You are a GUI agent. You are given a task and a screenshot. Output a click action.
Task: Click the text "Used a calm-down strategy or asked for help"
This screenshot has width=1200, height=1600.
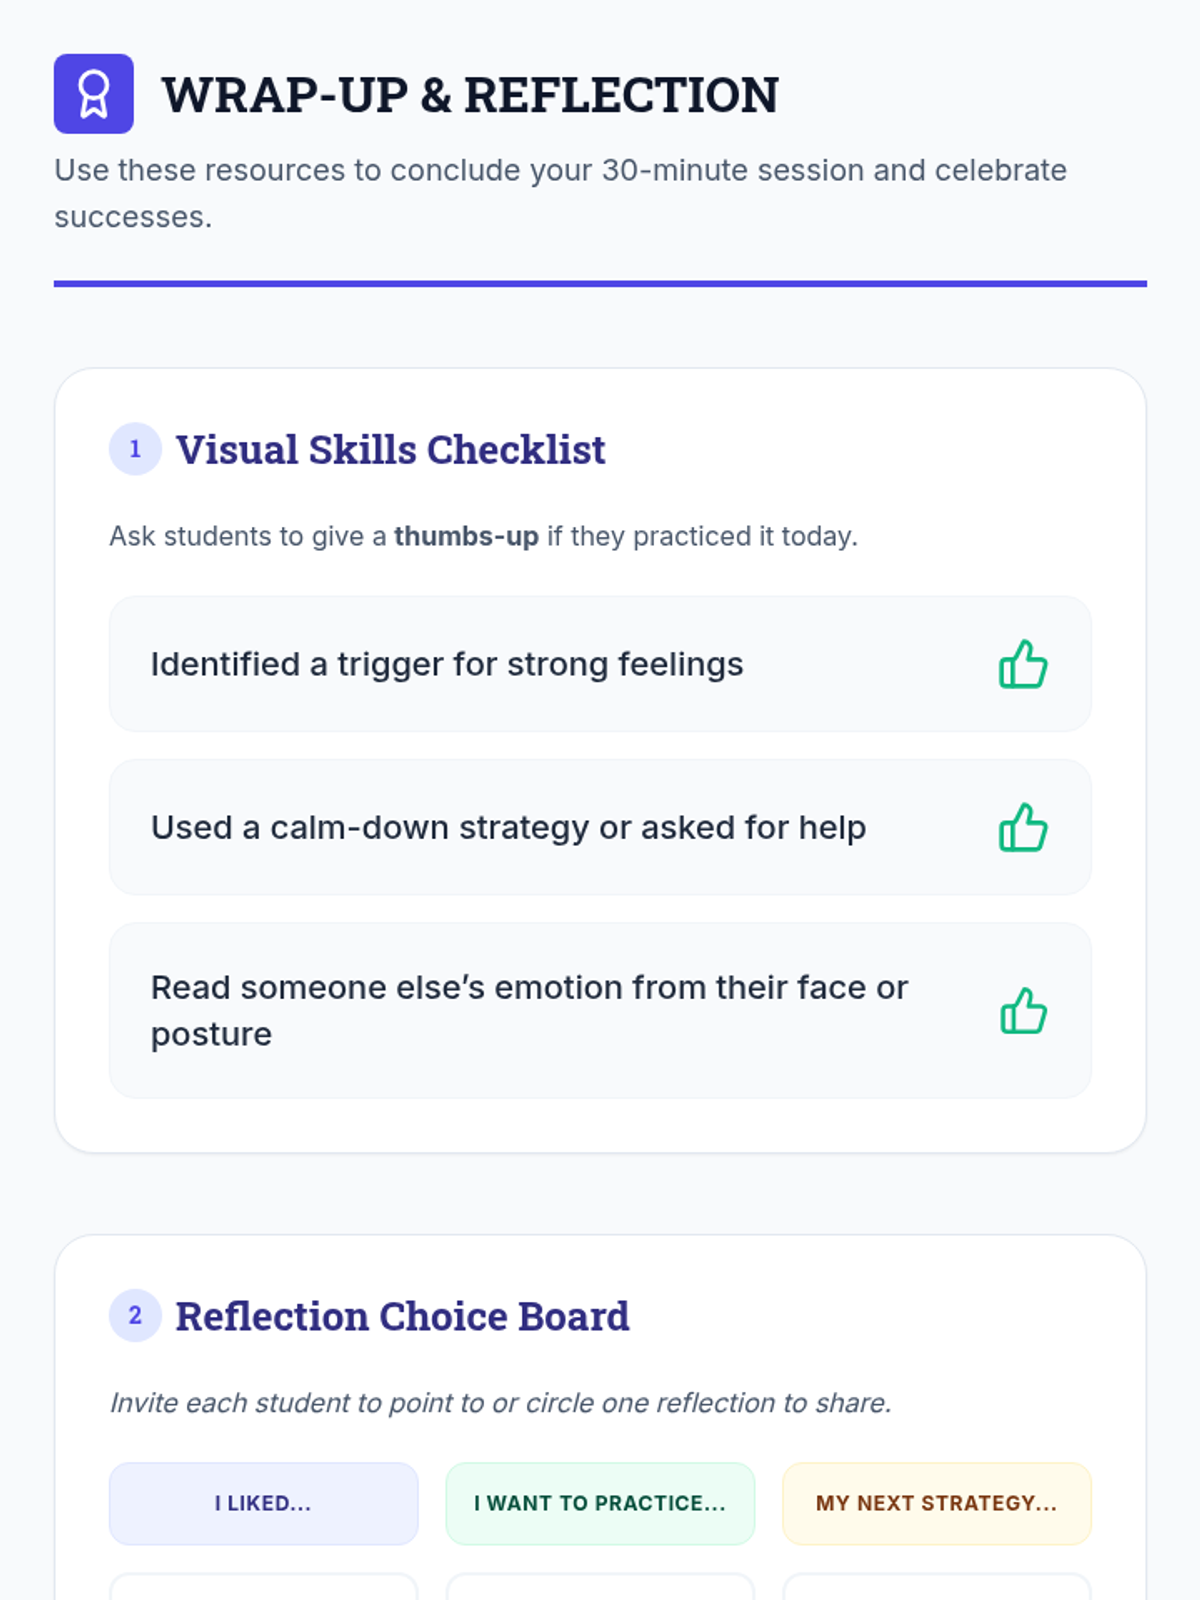click(x=508, y=828)
